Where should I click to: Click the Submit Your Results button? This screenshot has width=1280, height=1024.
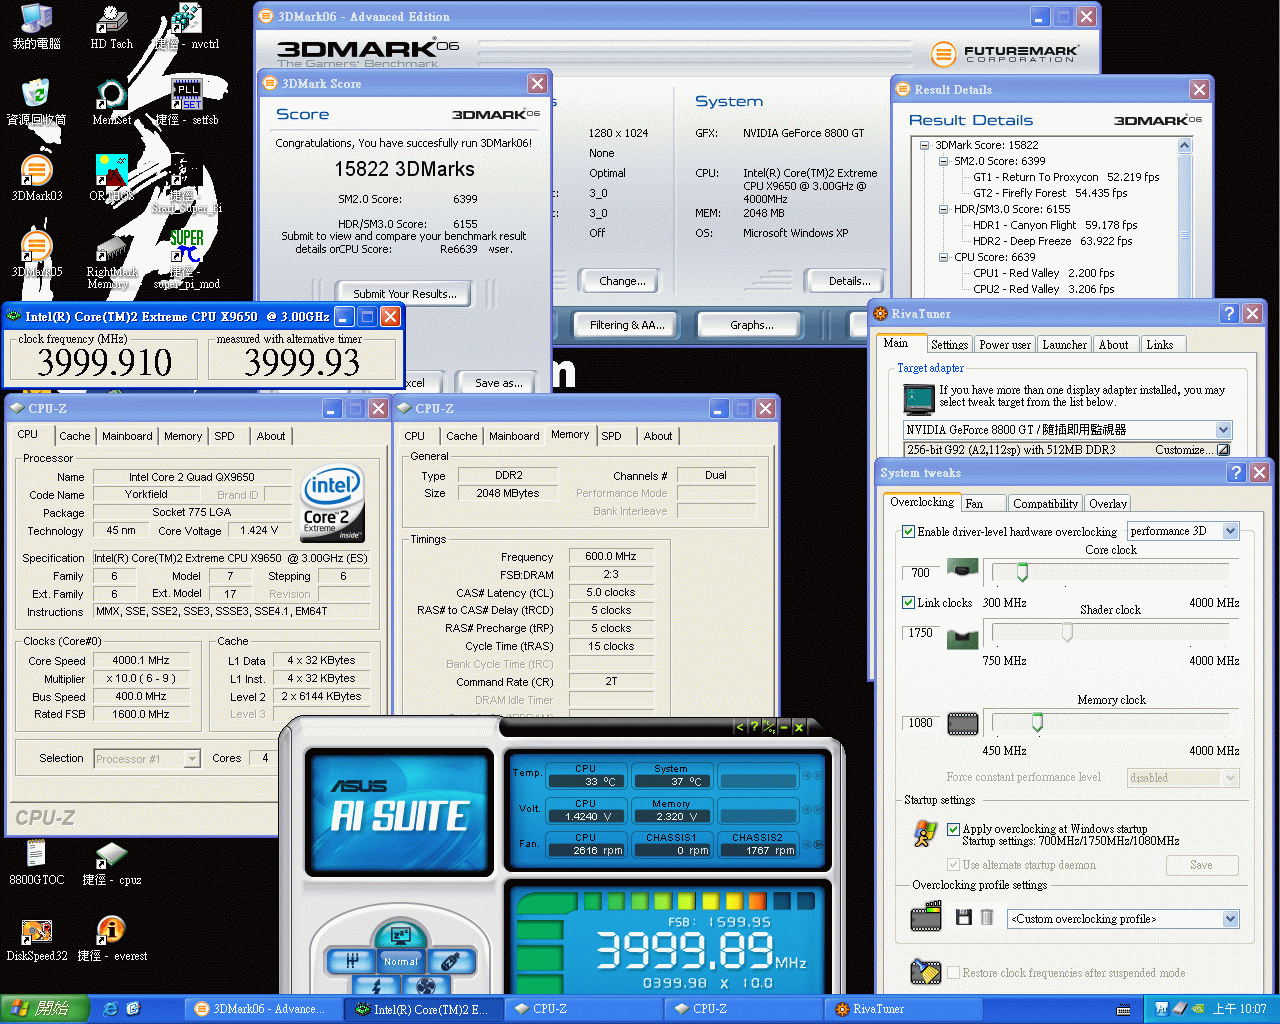click(x=404, y=294)
